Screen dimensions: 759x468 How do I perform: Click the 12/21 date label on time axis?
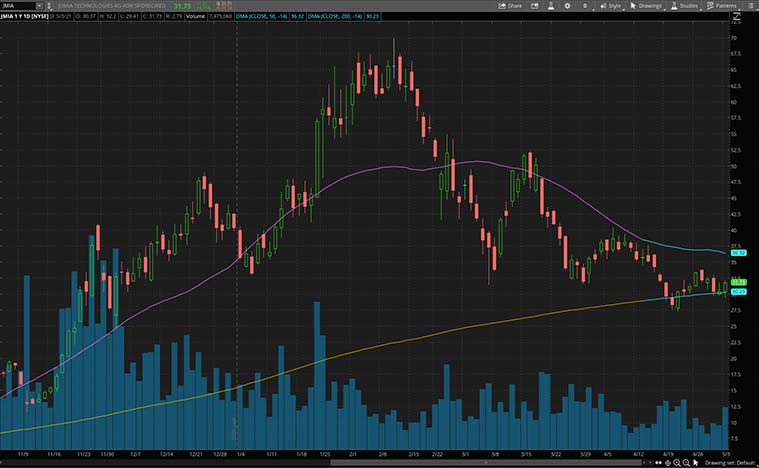click(x=196, y=454)
